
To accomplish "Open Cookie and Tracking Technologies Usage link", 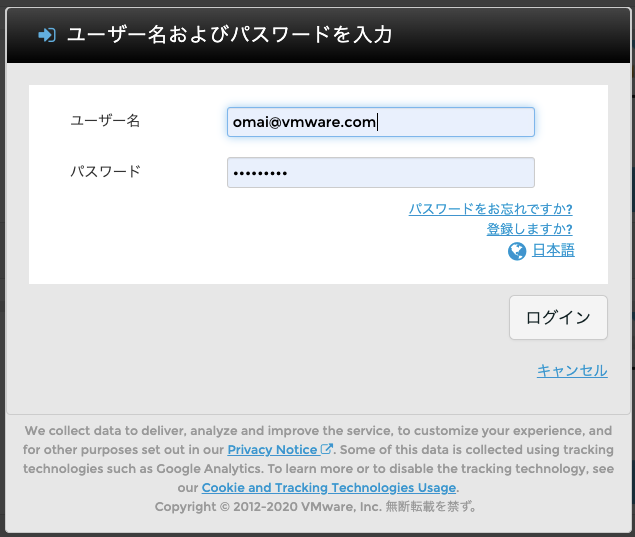I will (x=329, y=488).
